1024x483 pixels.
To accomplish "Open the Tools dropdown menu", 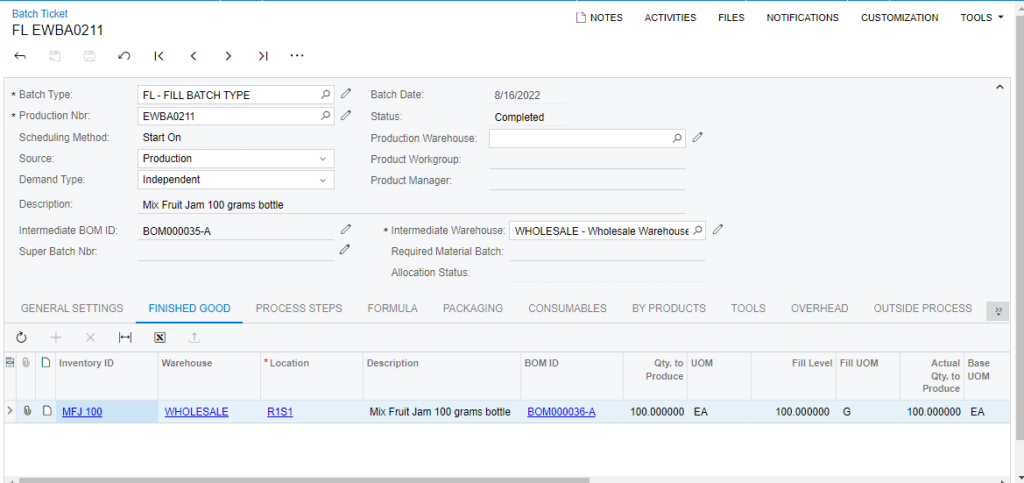I will click(982, 18).
